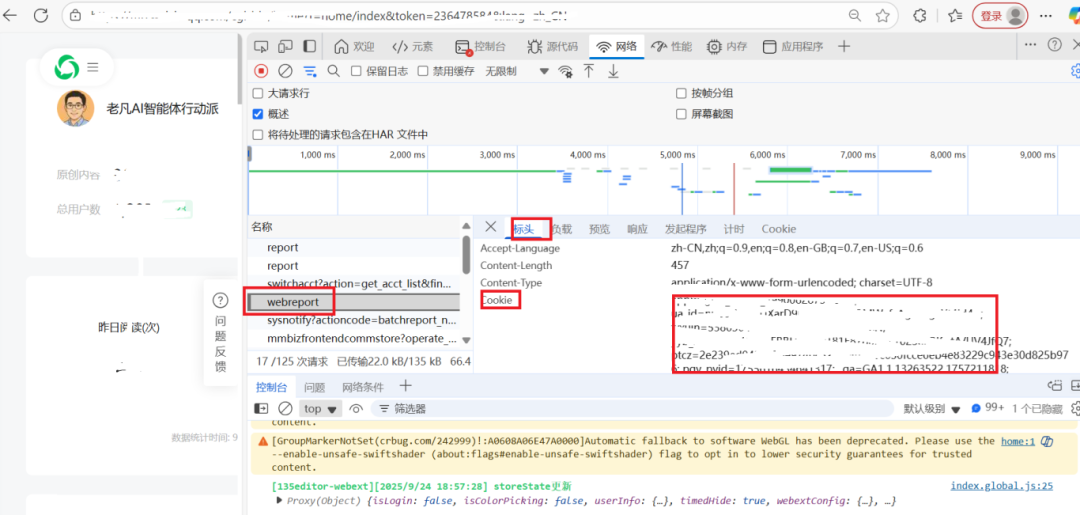Image resolution: width=1080 pixels, height=515 pixels.
Task: Open the 应用程序 tab
Action: [x=793, y=47]
